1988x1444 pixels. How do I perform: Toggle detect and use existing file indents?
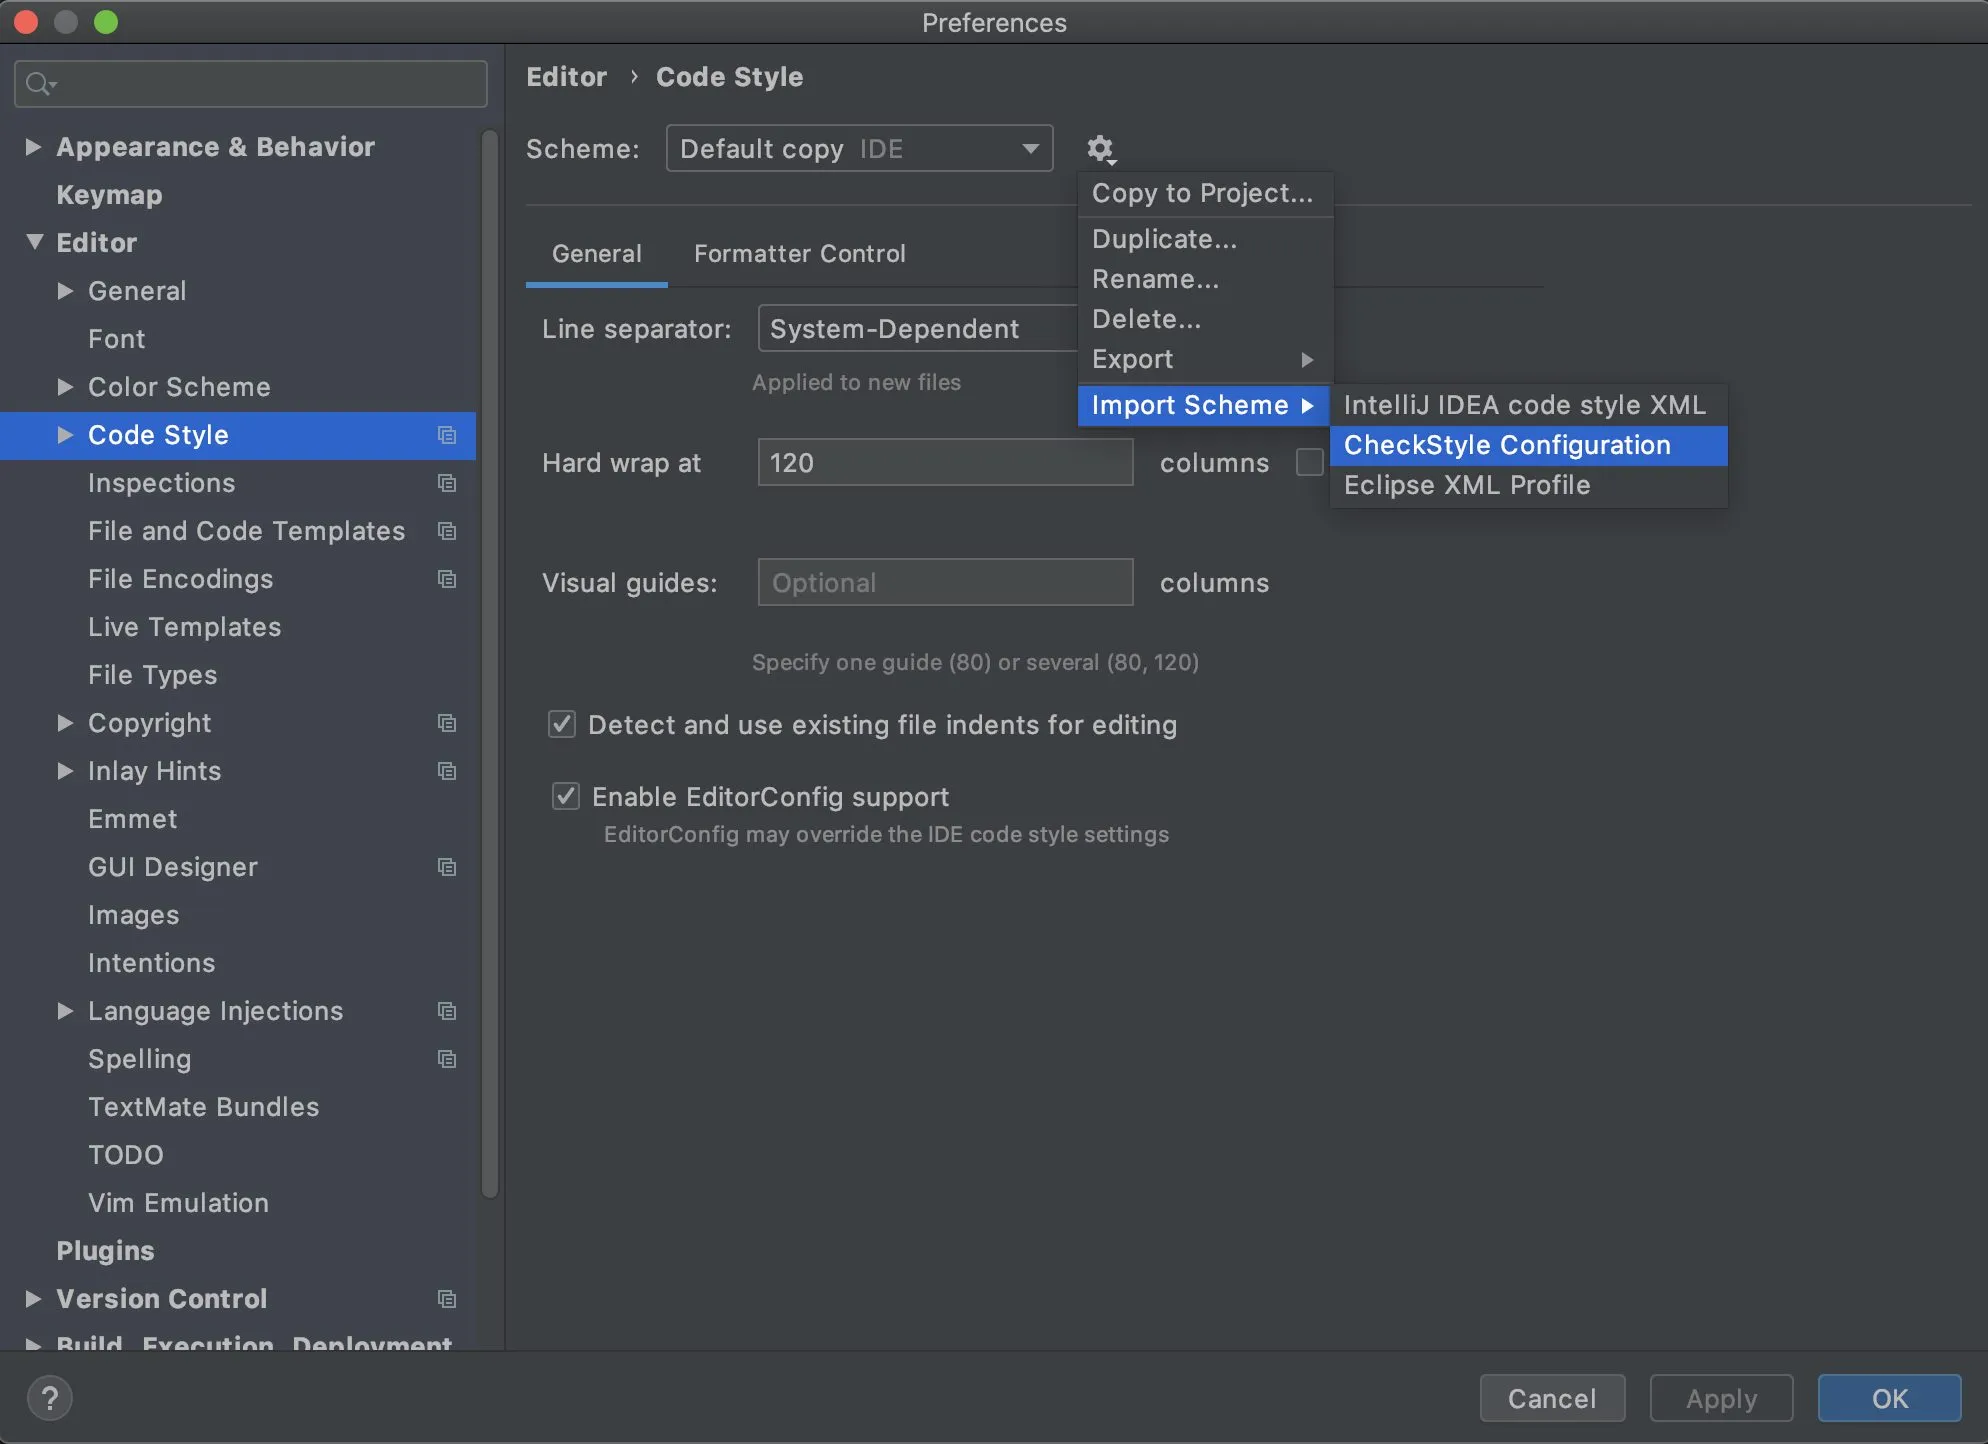(562, 724)
